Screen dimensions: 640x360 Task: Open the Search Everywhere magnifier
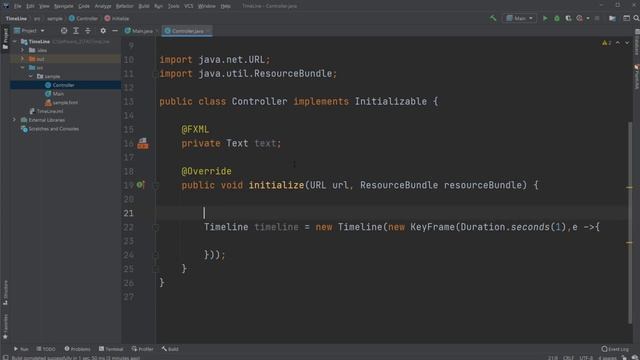tap(636, 18)
